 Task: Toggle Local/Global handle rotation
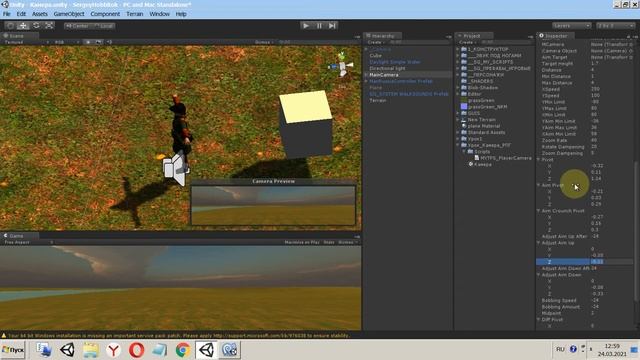click(104, 26)
